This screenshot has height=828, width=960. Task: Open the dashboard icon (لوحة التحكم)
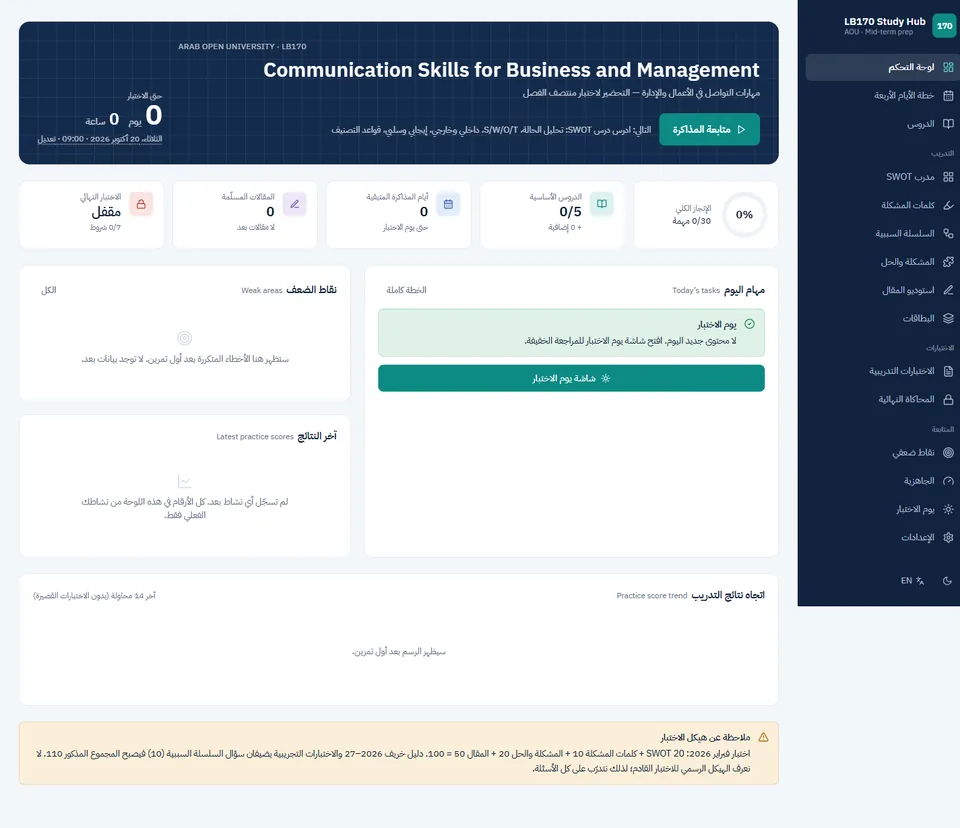pos(948,67)
